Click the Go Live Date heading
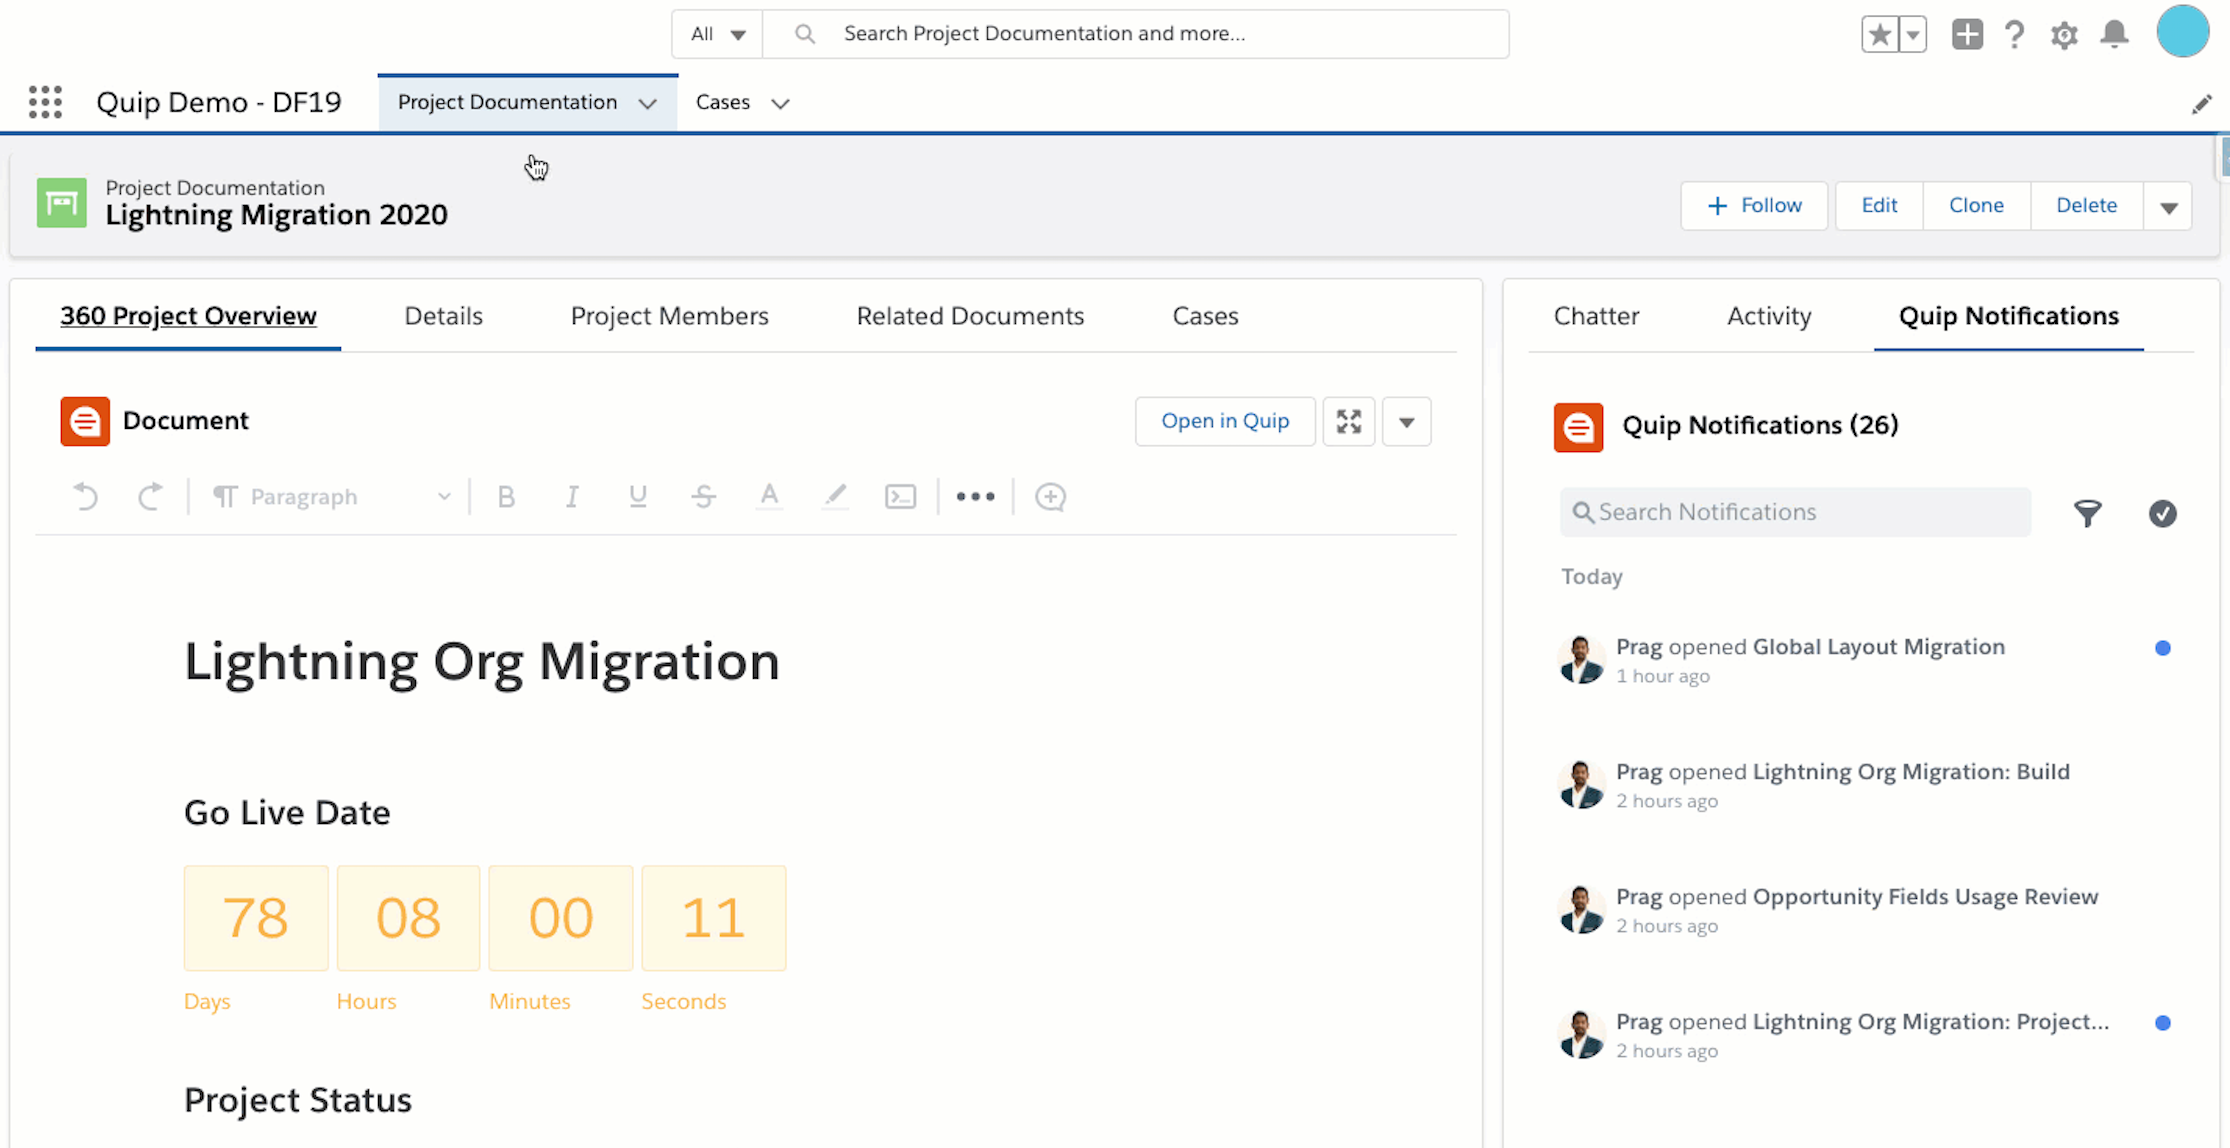Viewport: 2230px width, 1148px height. 287,812
